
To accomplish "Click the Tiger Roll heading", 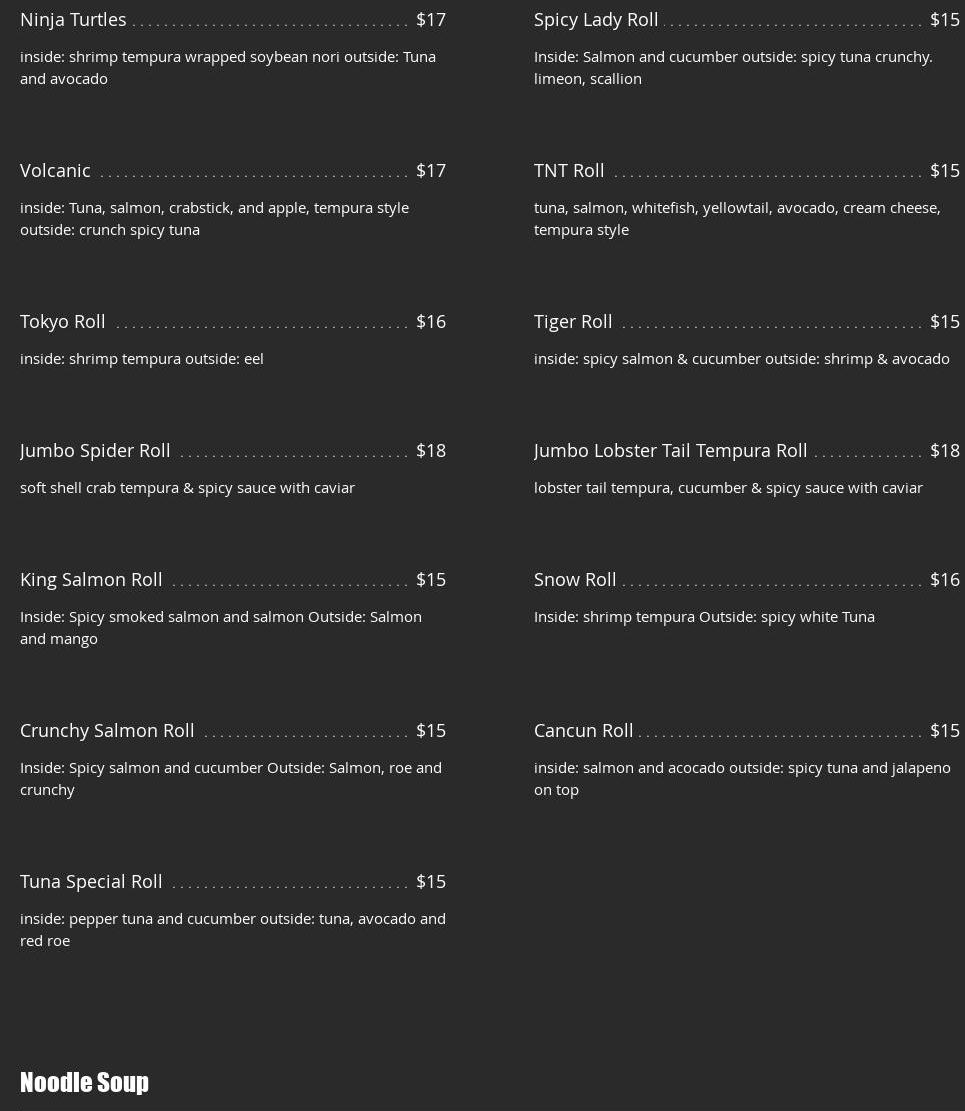I will [573, 322].
